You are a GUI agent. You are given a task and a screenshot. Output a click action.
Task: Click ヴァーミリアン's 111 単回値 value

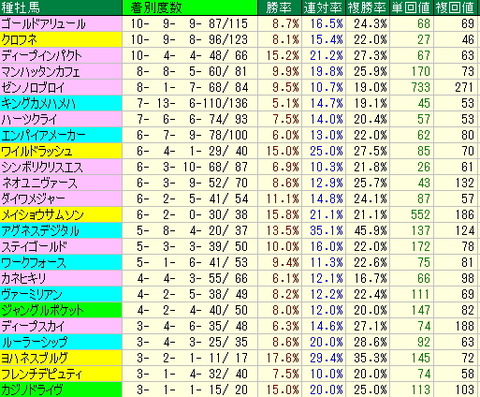tap(421, 295)
